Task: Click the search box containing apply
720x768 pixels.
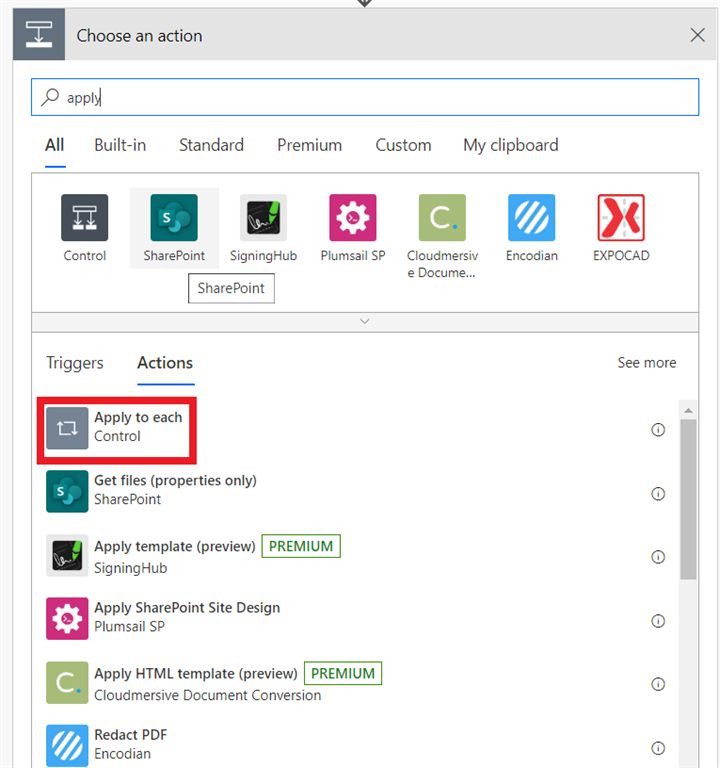Action: (x=365, y=97)
